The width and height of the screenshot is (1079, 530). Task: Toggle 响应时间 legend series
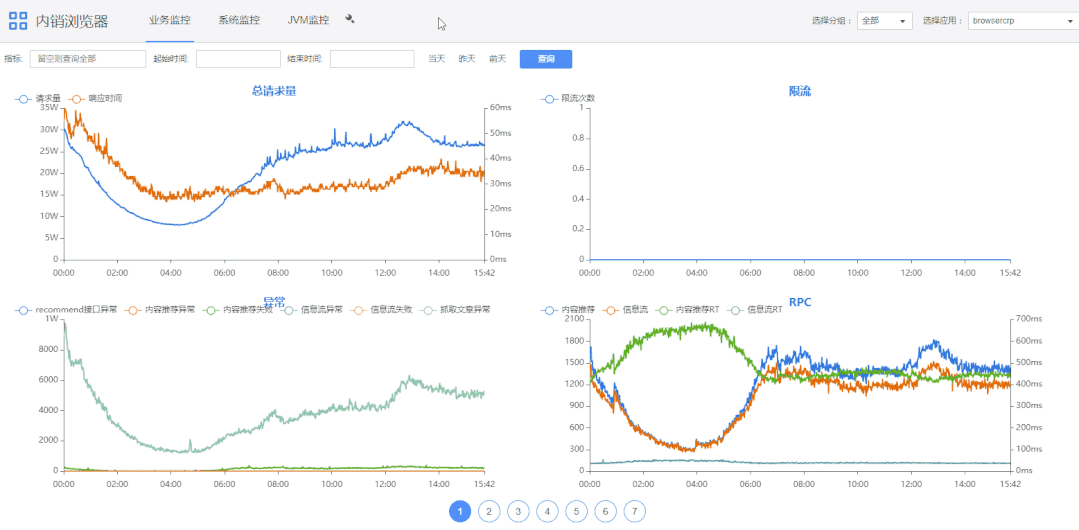(77, 99)
